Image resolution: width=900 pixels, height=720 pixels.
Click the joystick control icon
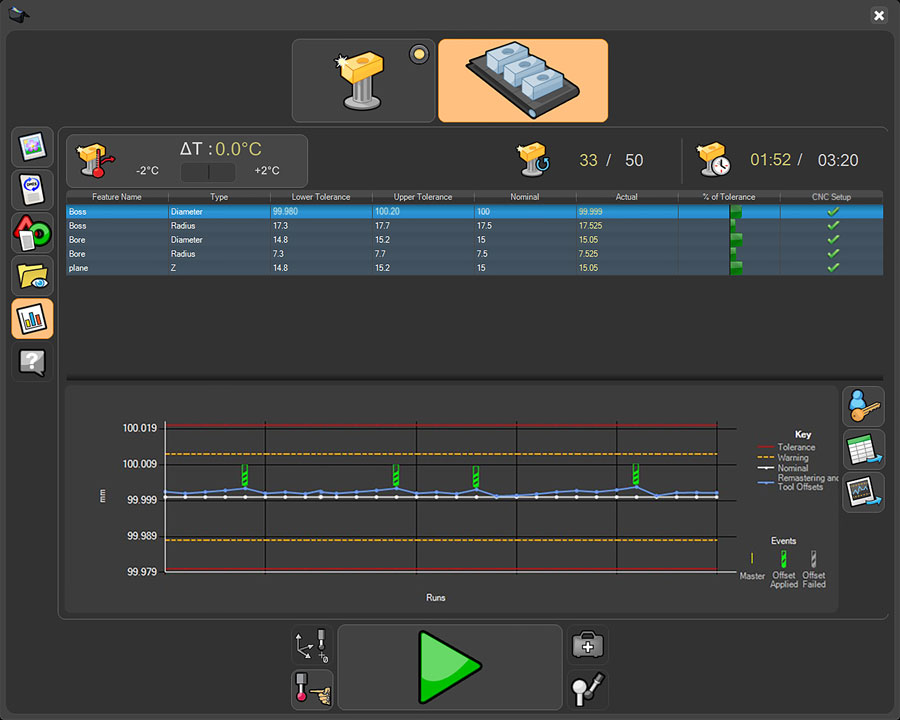coord(587,689)
